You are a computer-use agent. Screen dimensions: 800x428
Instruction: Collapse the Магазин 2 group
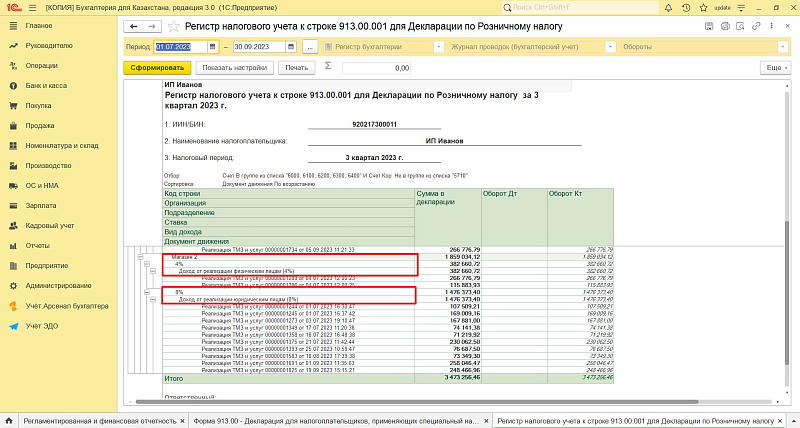[140, 257]
